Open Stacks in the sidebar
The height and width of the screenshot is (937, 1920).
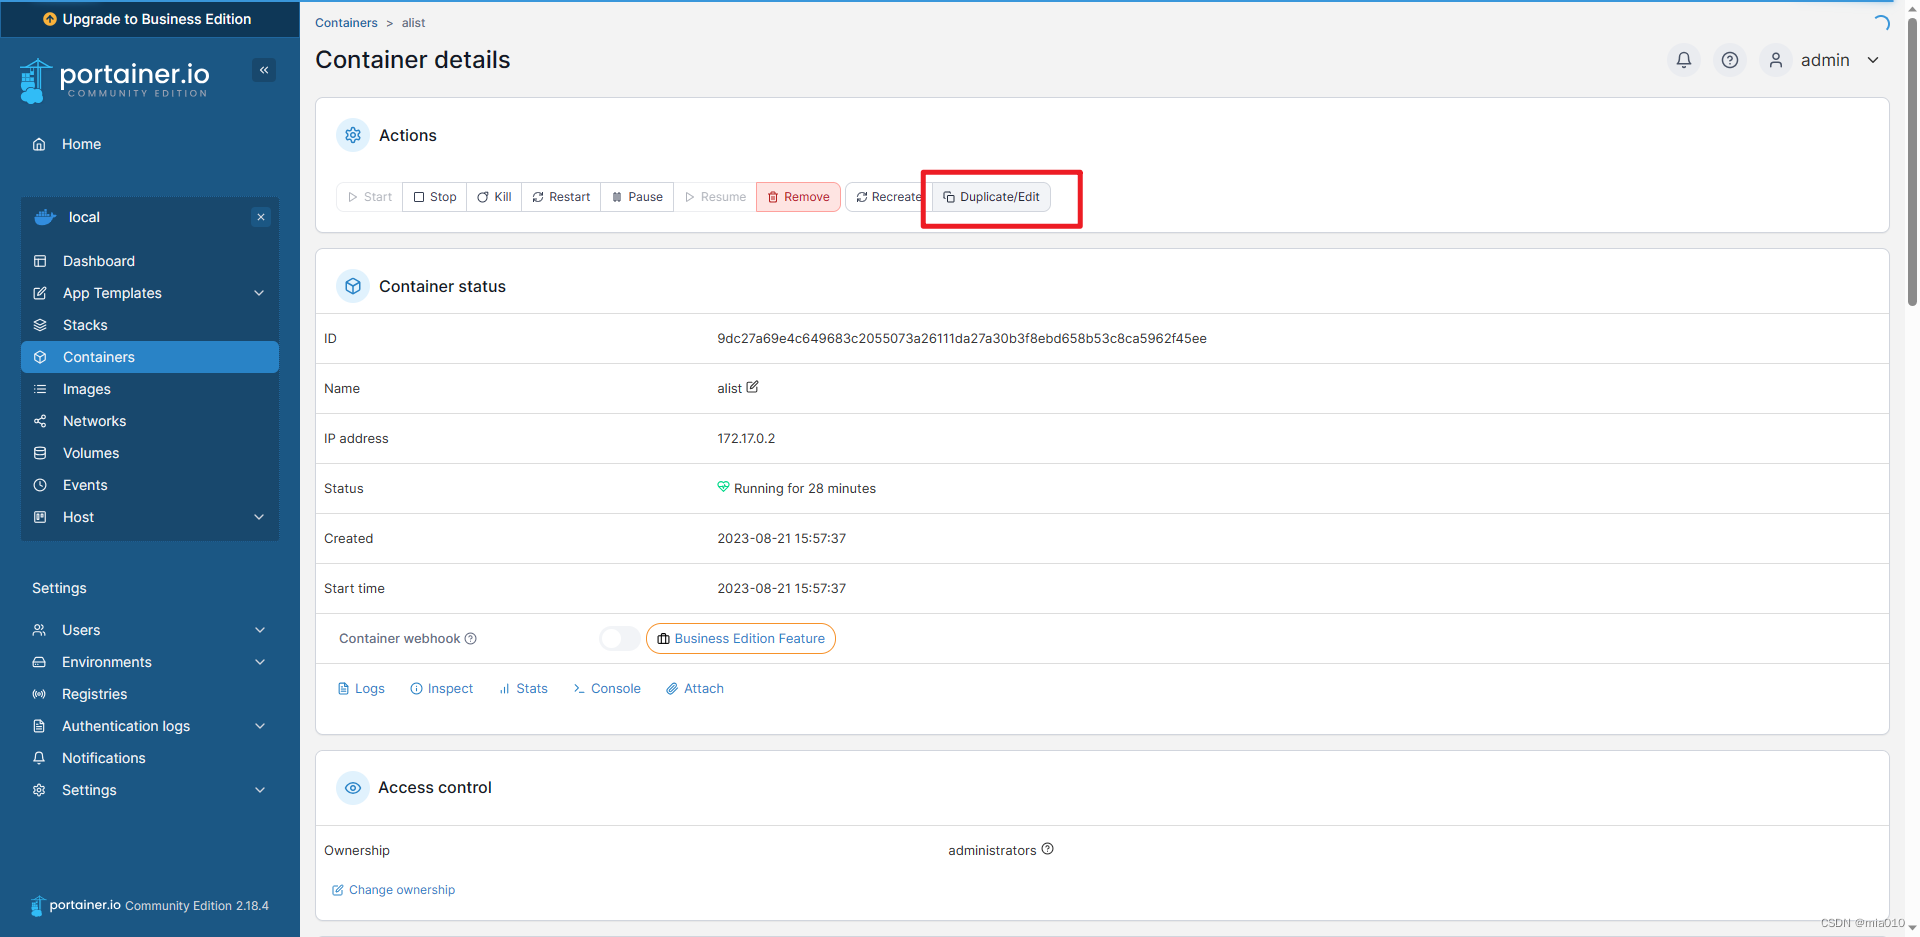pyautogui.click(x=149, y=325)
